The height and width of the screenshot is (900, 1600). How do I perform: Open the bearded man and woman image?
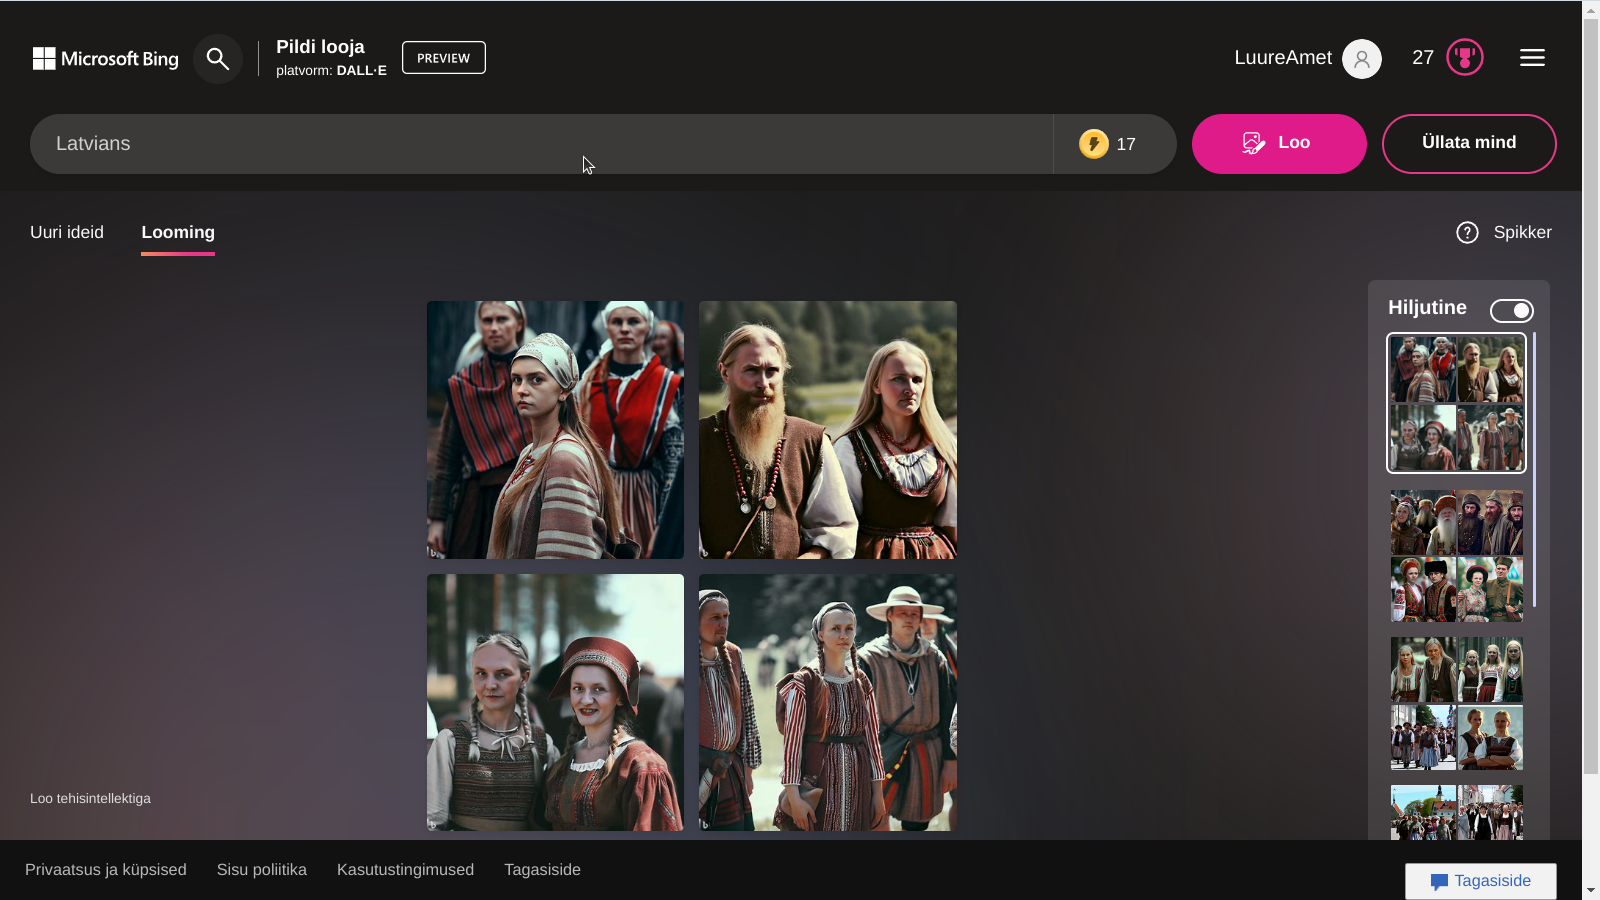(827, 430)
